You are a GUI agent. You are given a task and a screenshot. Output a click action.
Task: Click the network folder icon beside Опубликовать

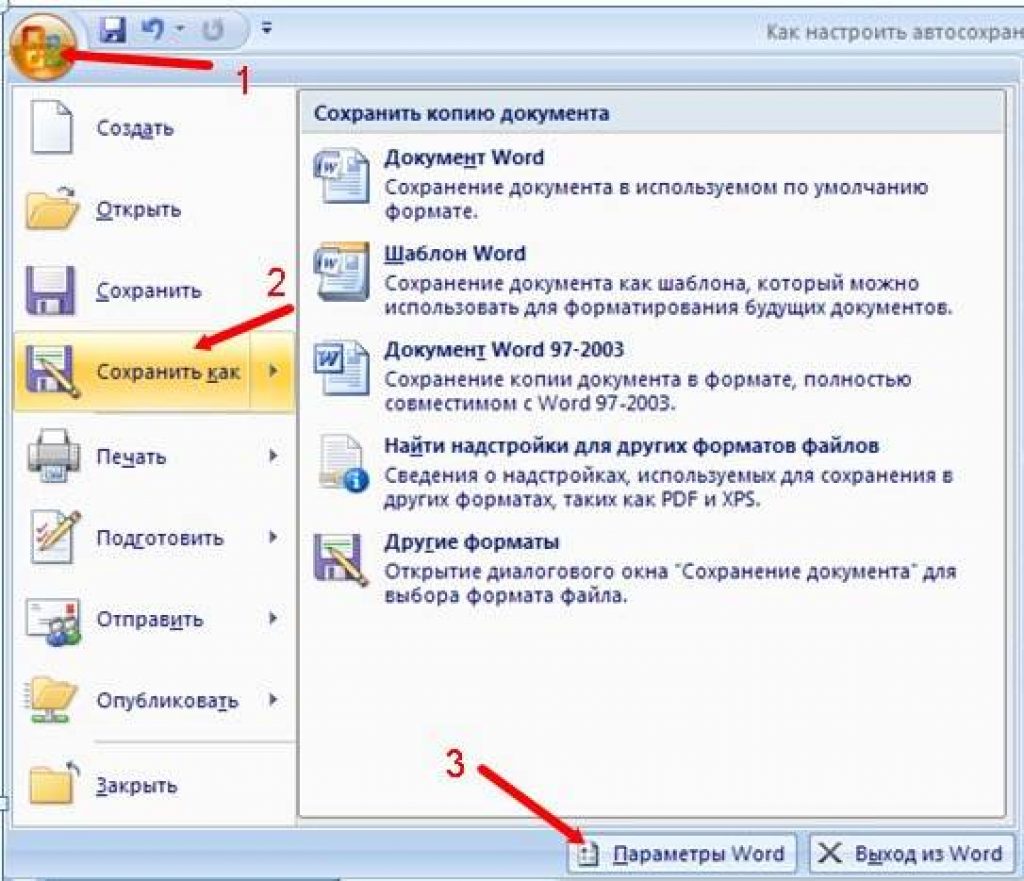pyautogui.click(x=52, y=700)
